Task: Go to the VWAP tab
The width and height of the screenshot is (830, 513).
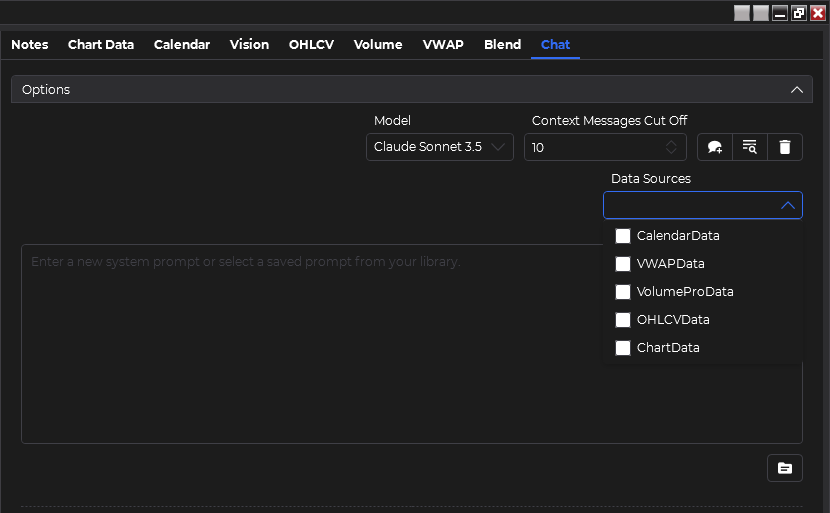Action: (443, 44)
